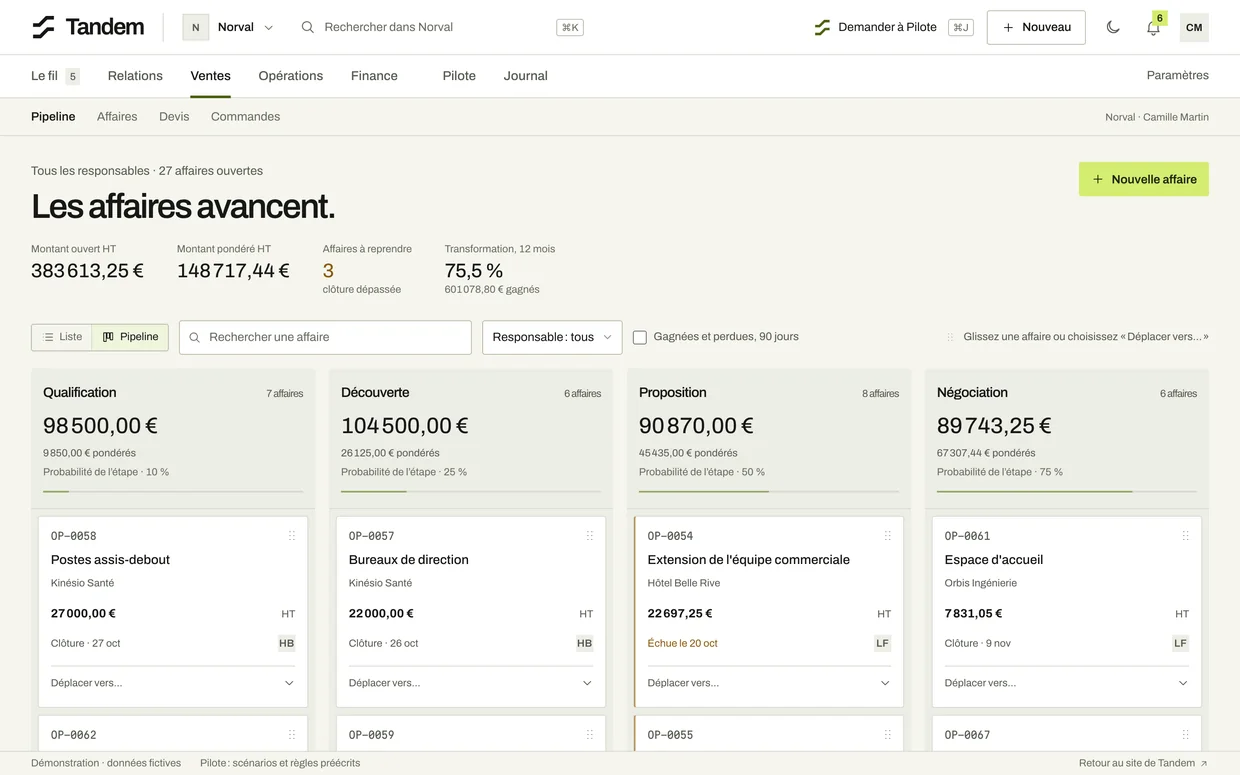Focus the Rechercher une affaire field

pyautogui.click(x=325, y=337)
